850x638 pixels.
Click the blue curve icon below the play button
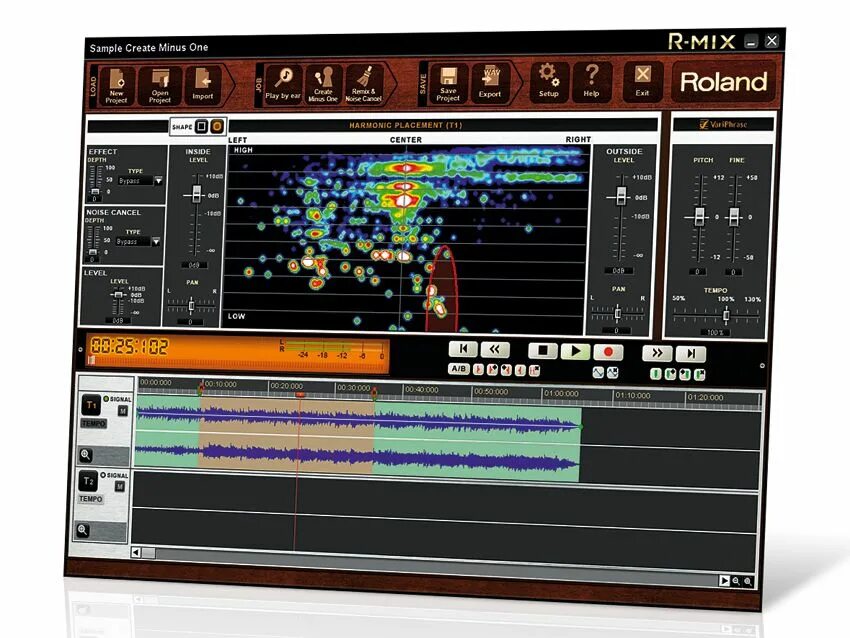coord(598,372)
